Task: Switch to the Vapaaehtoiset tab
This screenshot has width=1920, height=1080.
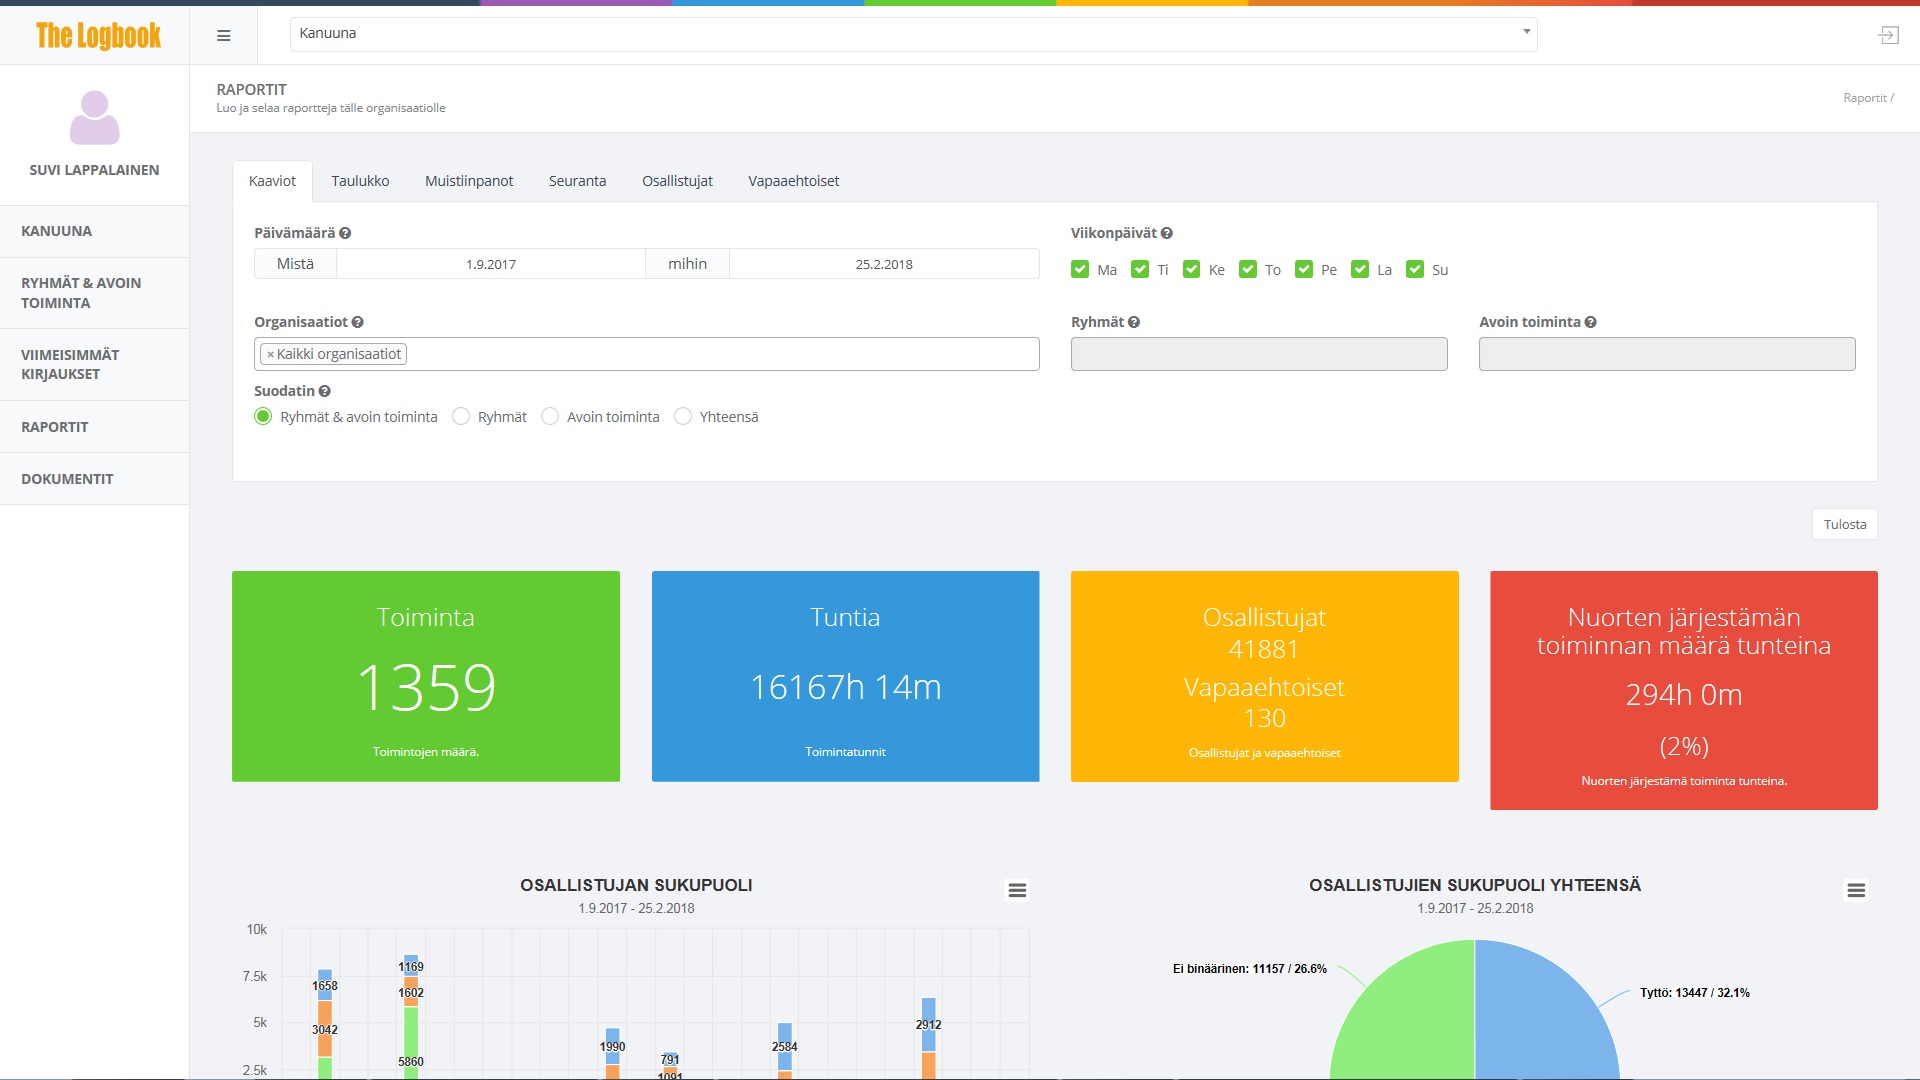Action: [793, 181]
